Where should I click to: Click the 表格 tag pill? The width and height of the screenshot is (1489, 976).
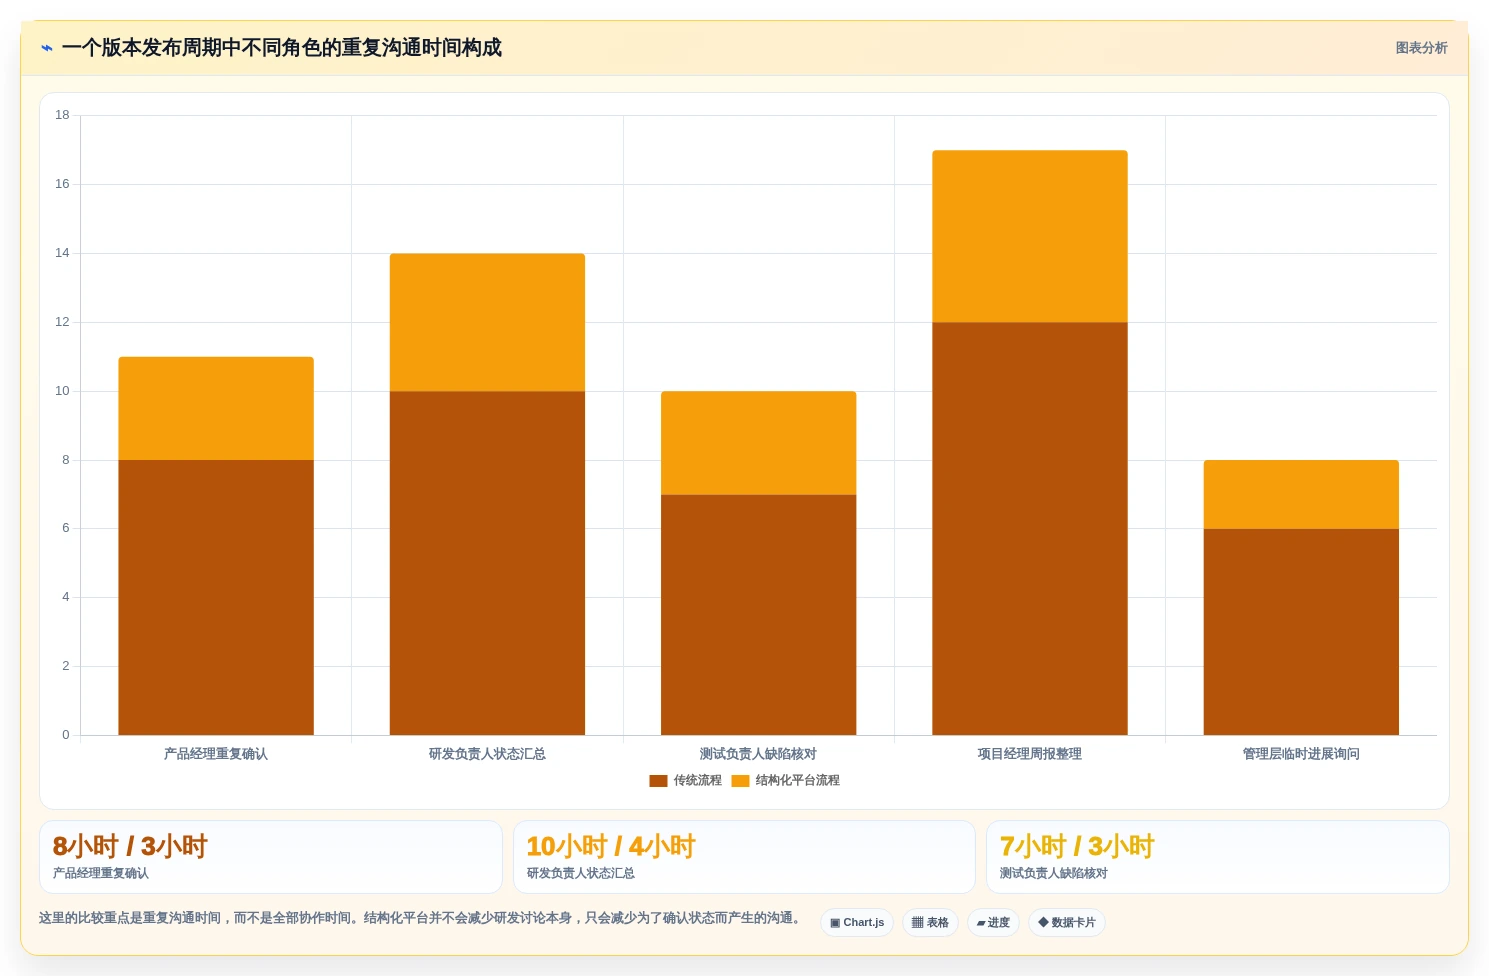[x=930, y=922]
